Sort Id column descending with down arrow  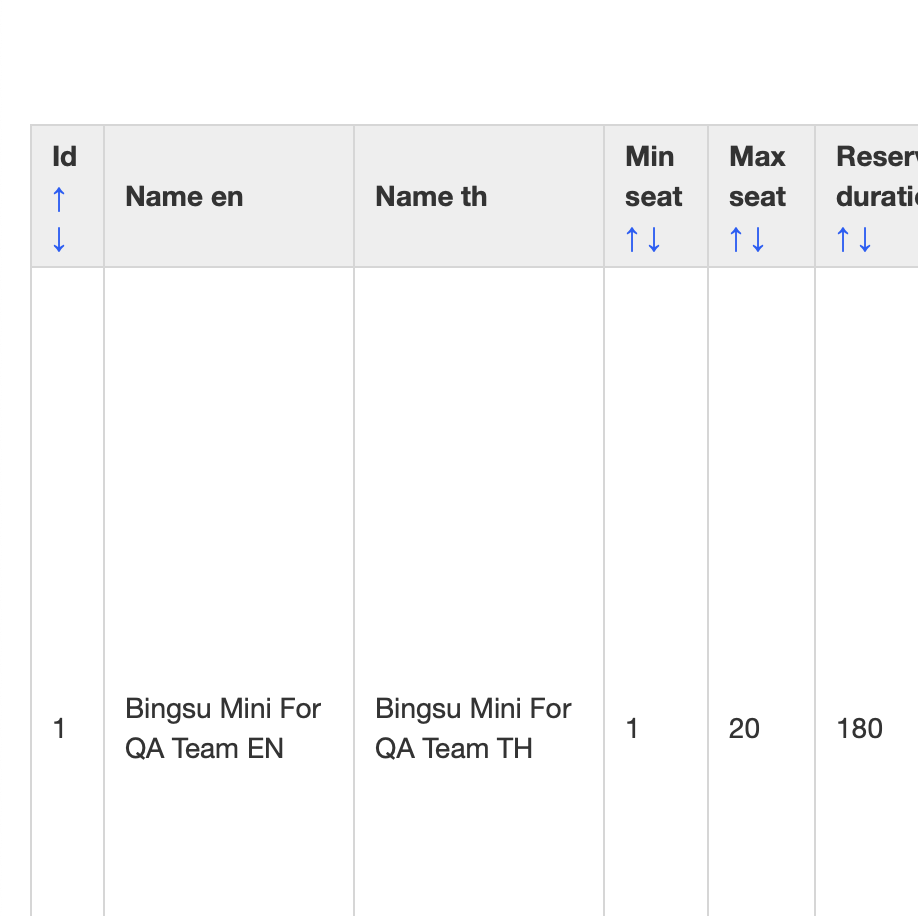tap(59, 239)
